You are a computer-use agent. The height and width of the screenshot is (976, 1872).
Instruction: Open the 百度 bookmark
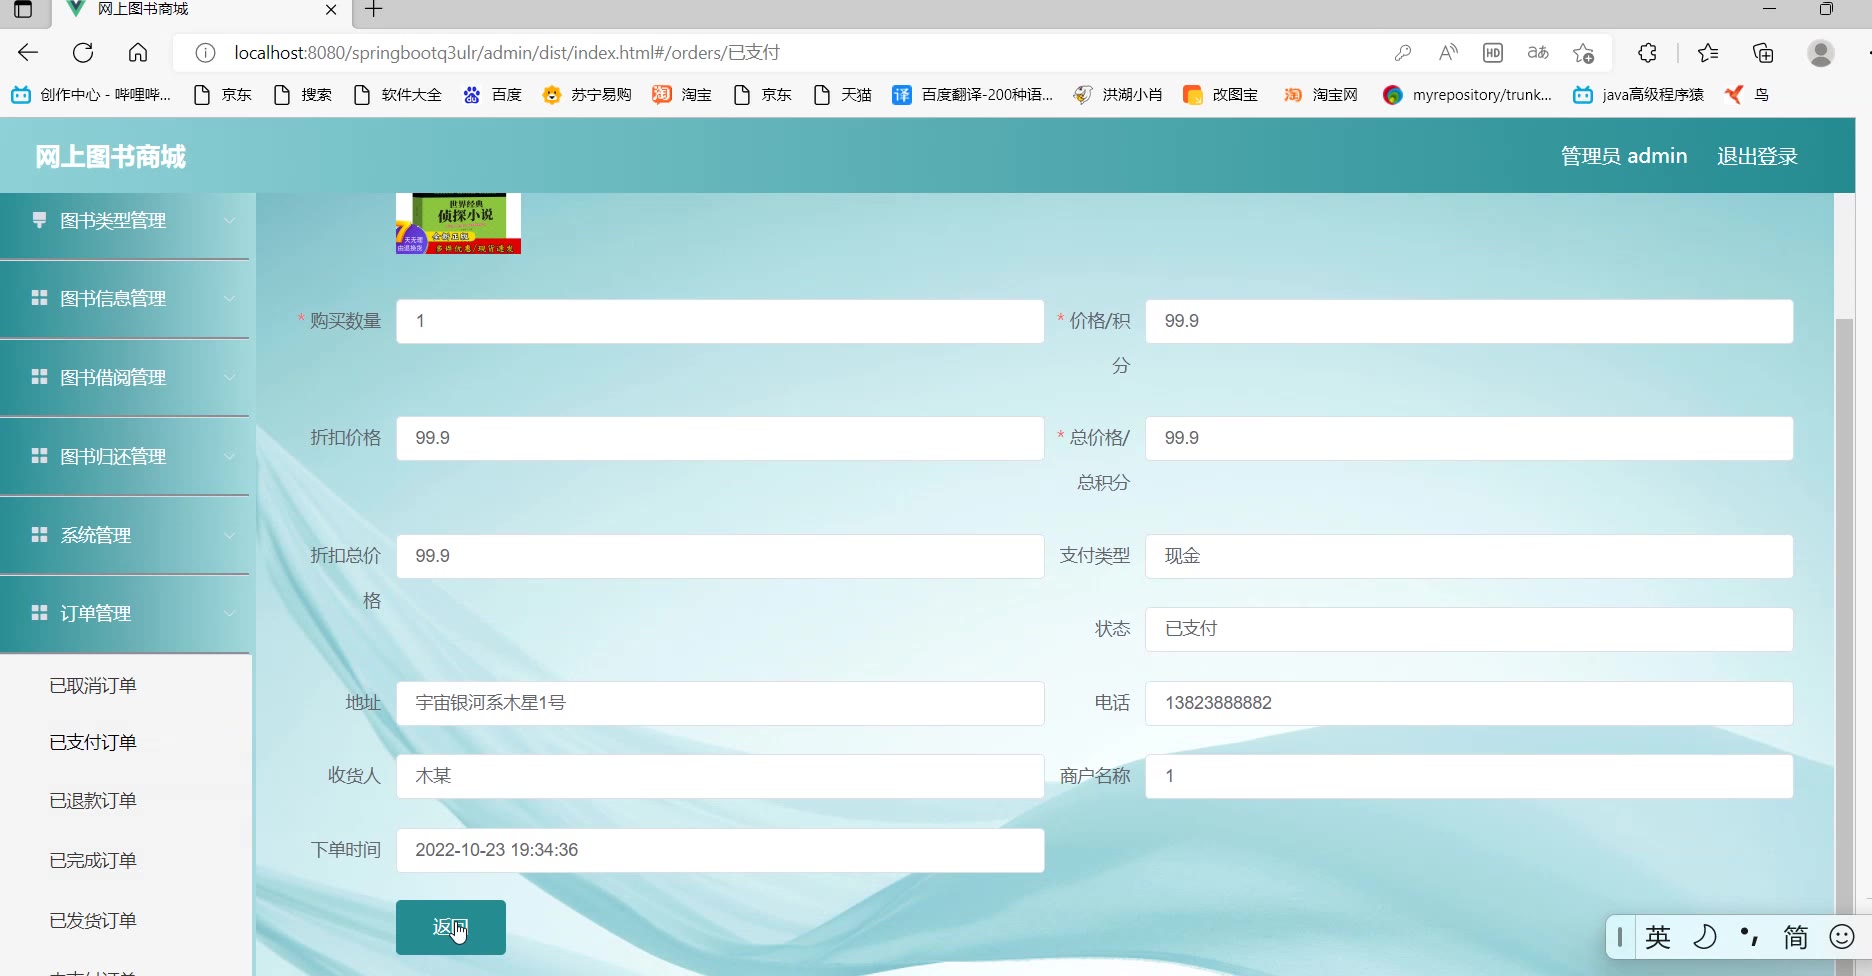(x=492, y=95)
